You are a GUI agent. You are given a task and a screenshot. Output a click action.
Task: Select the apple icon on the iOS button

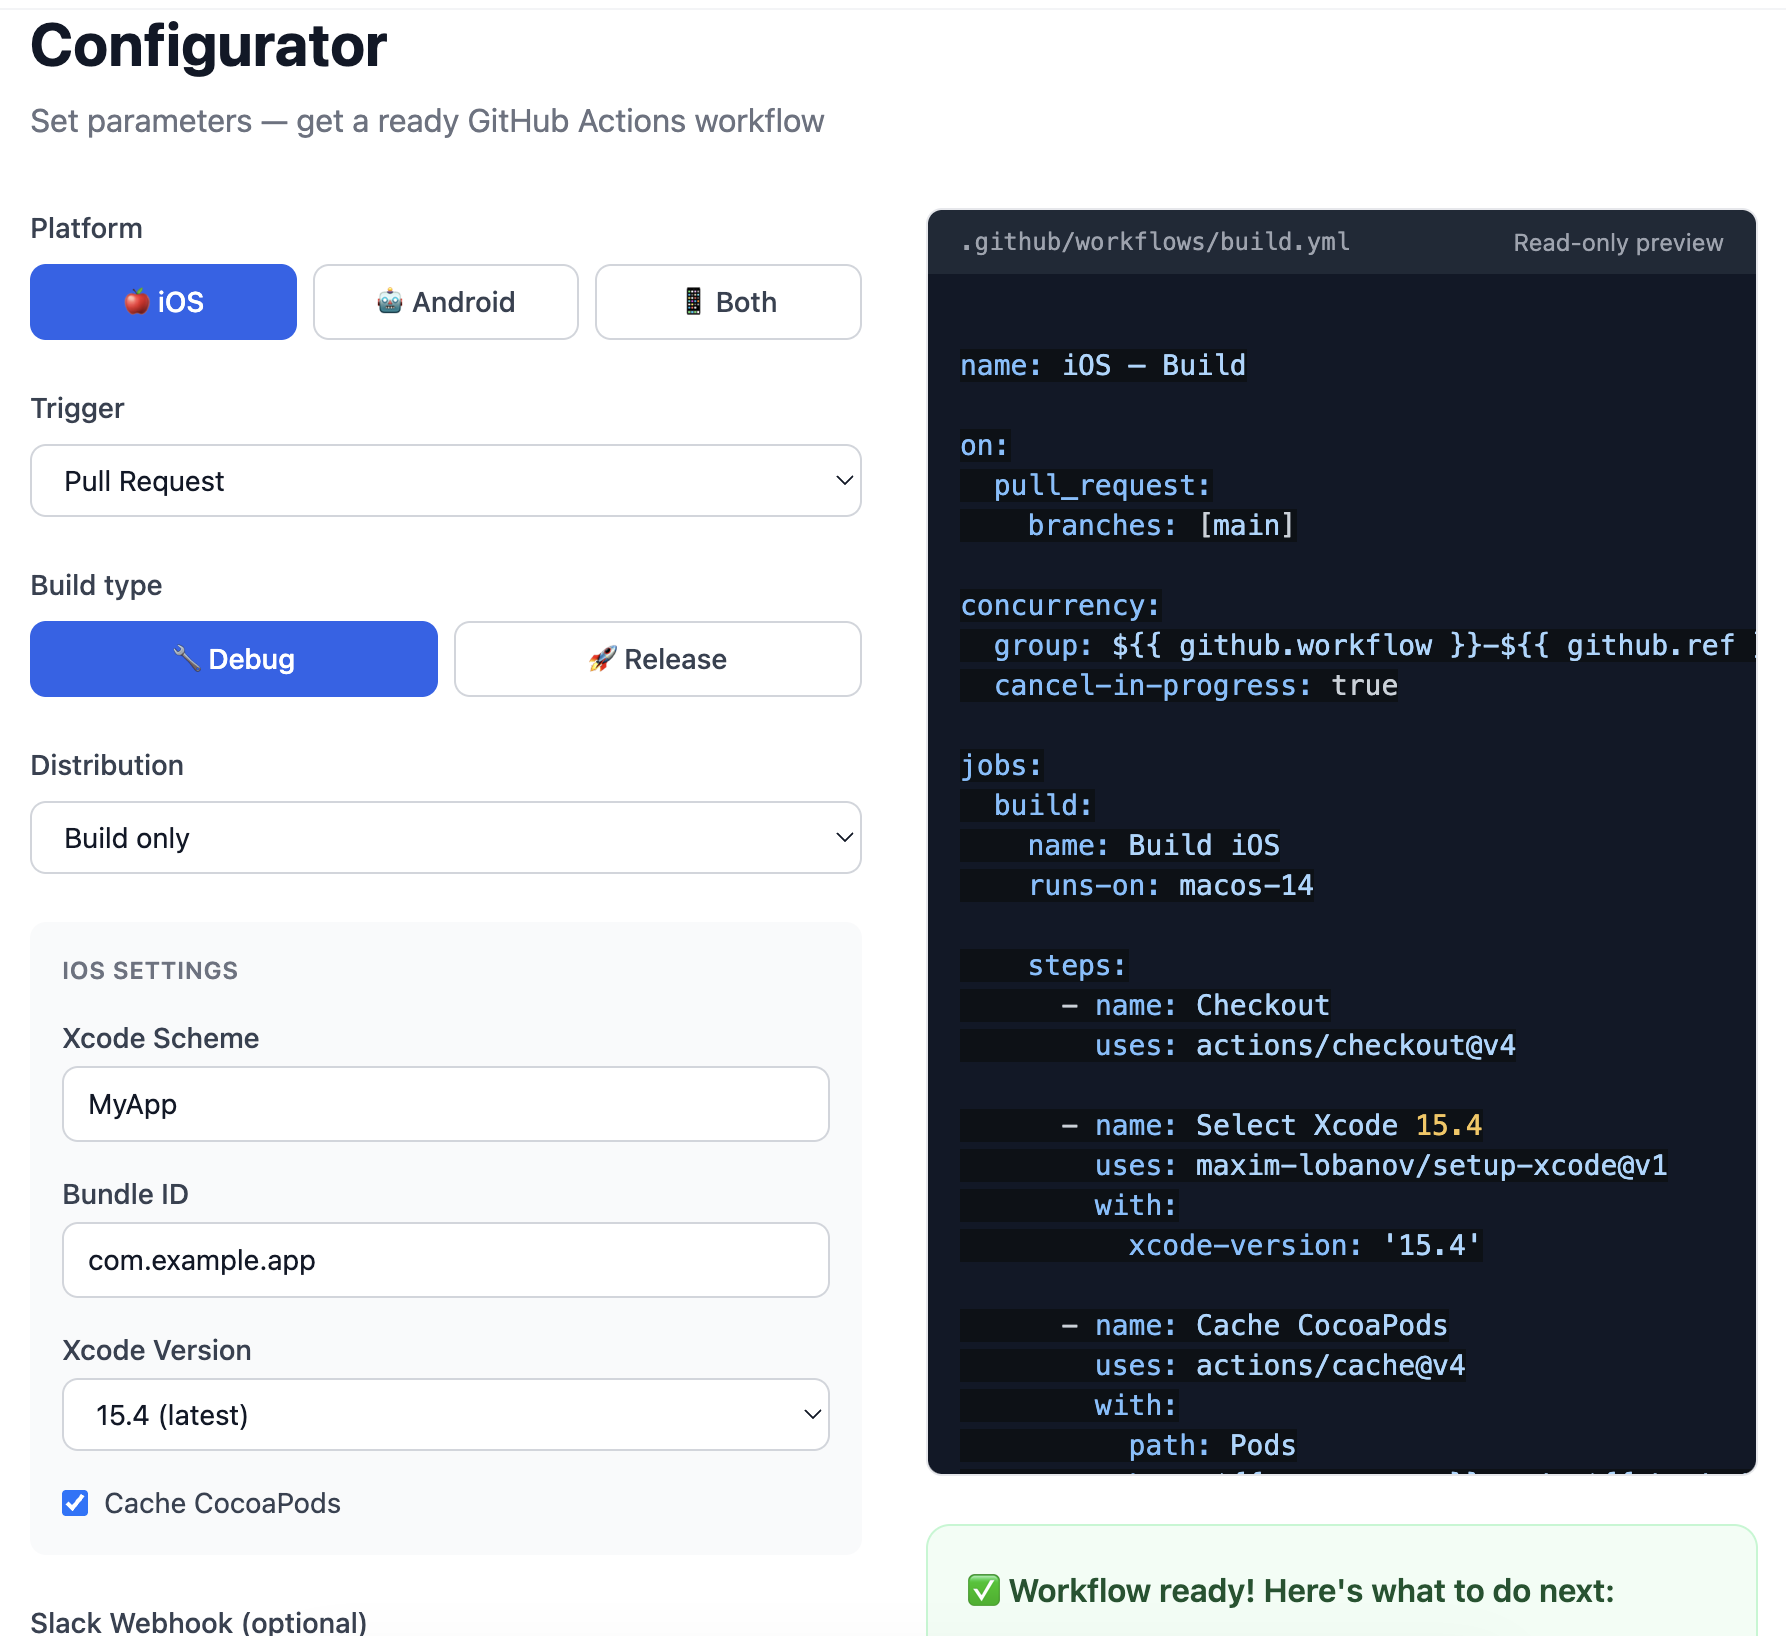136,301
